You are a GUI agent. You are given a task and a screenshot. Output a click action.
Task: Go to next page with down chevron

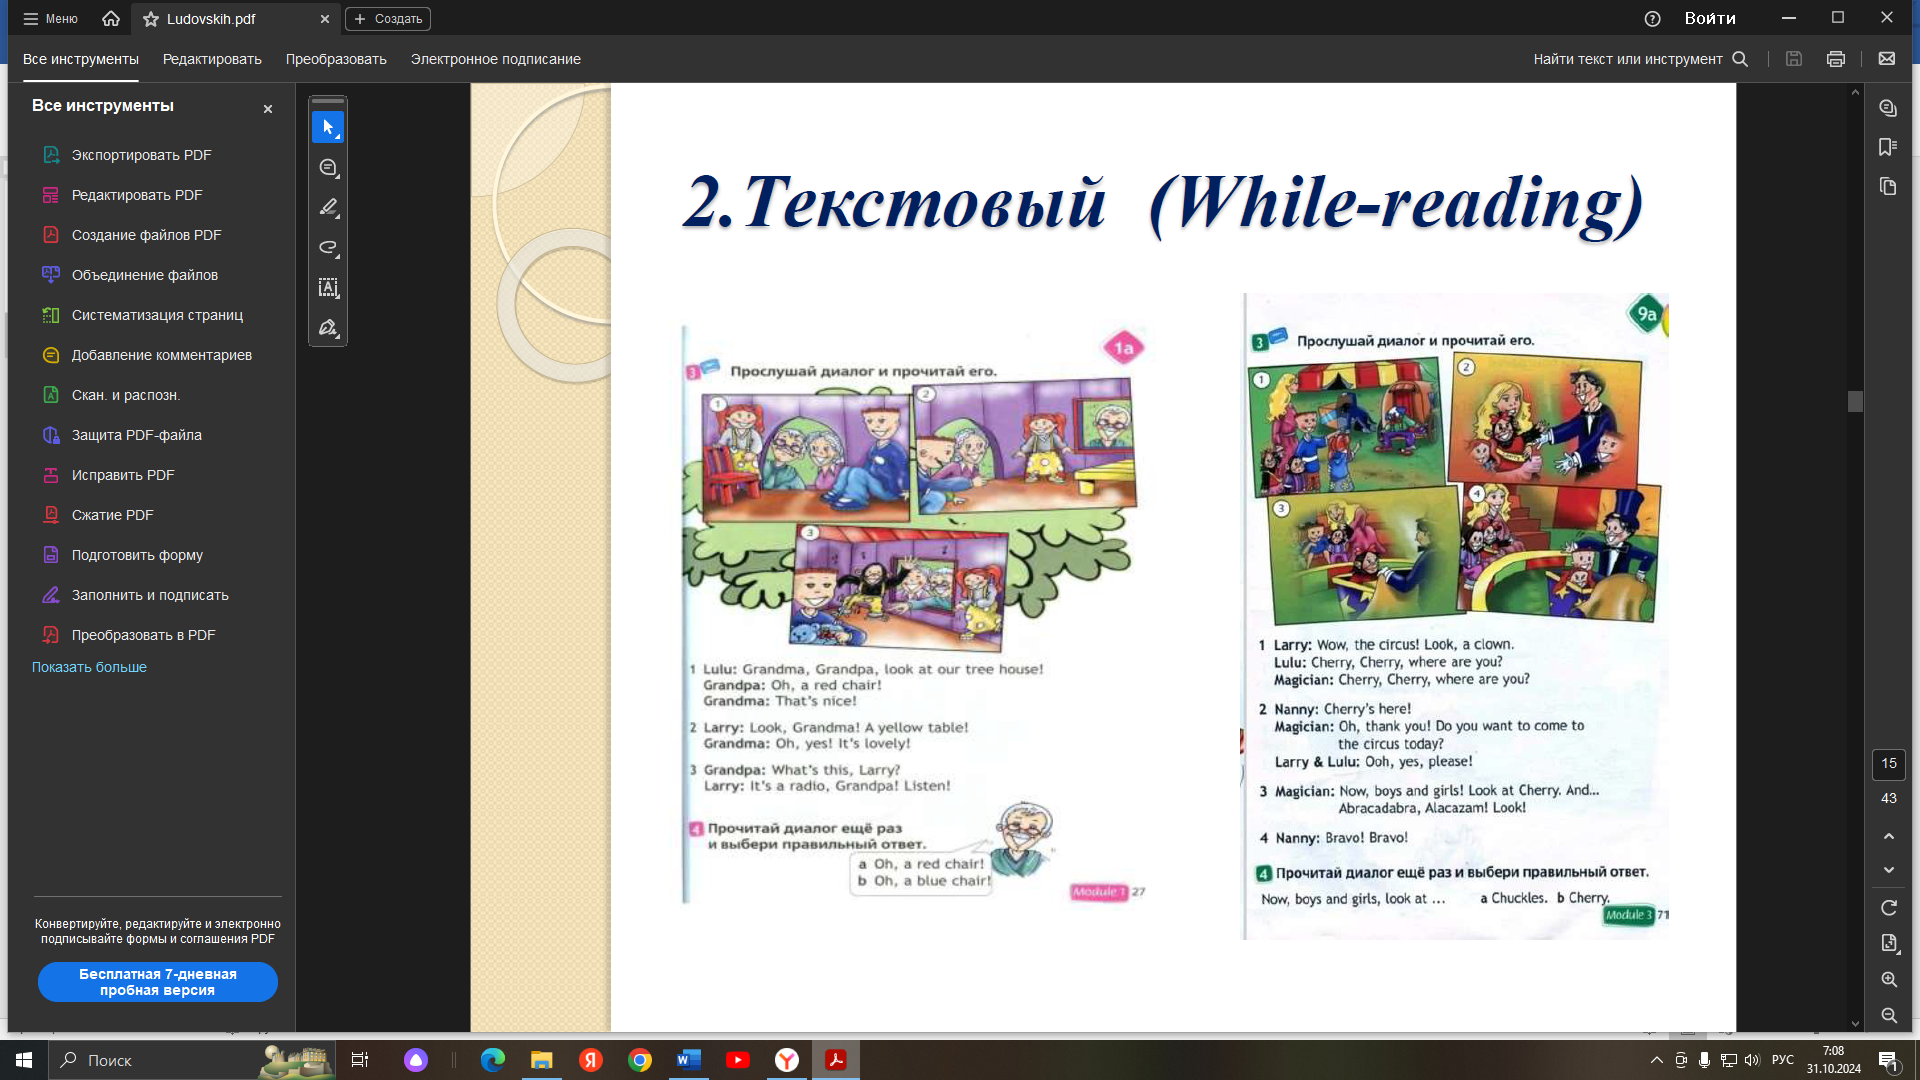[1888, 870]
